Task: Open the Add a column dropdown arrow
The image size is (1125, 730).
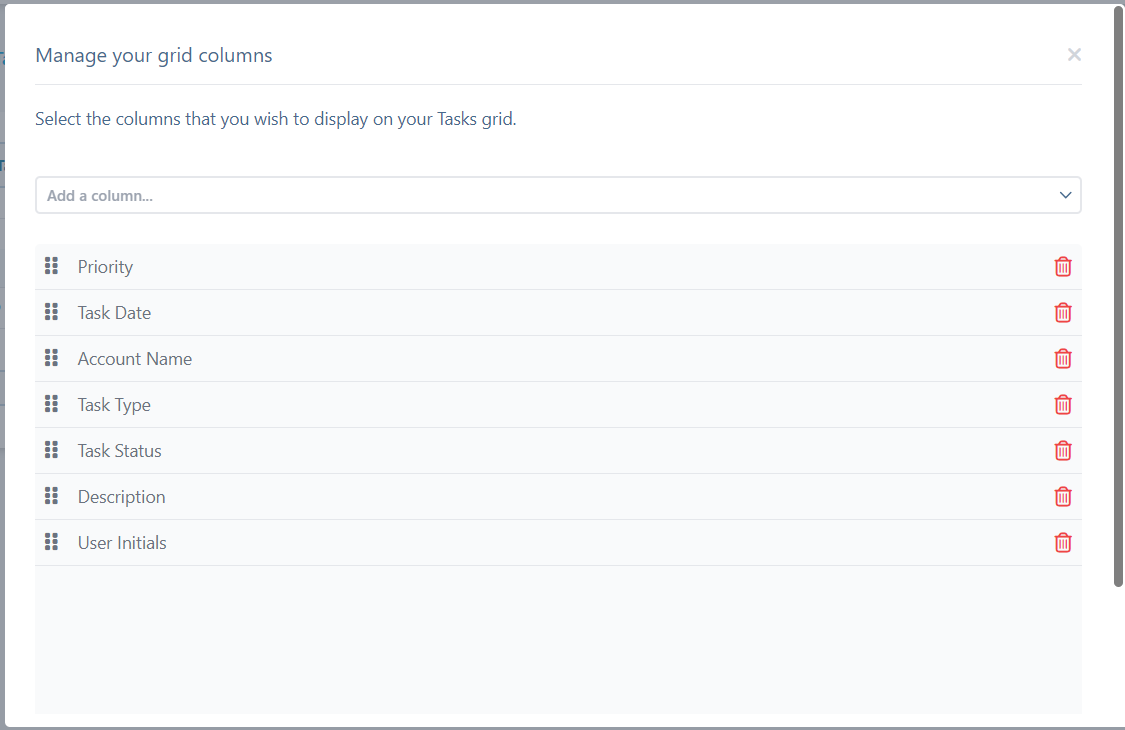Action: click(x=1065, y=195)
